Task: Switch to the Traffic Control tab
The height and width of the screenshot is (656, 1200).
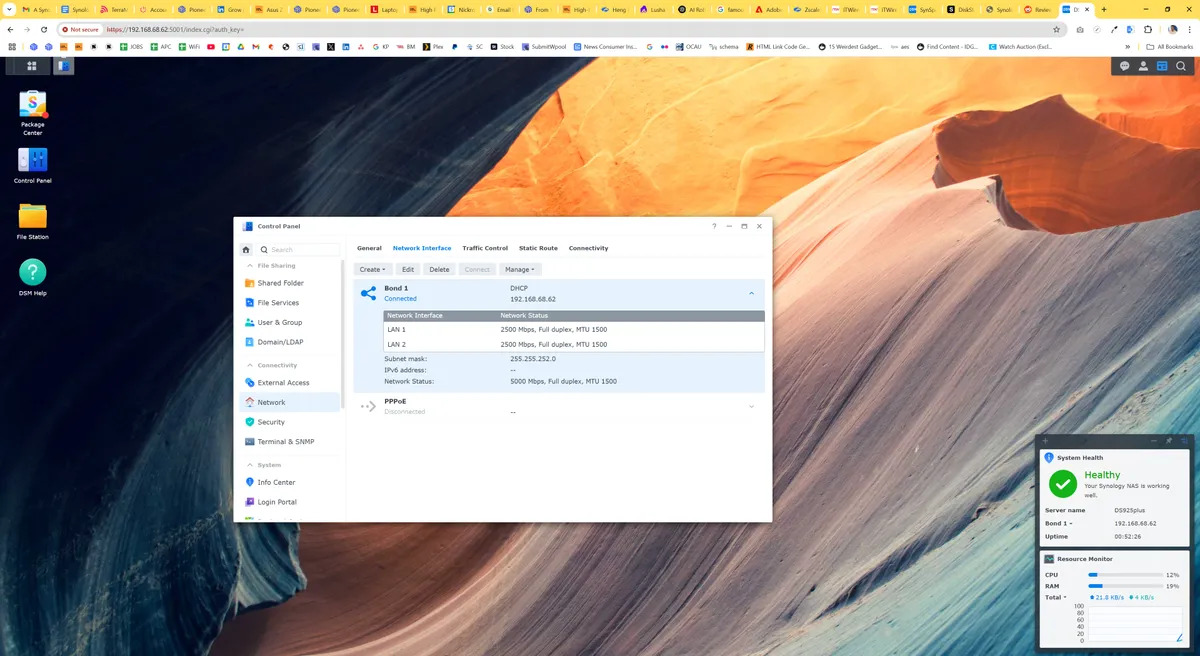Action: click(x=485, y=248)
